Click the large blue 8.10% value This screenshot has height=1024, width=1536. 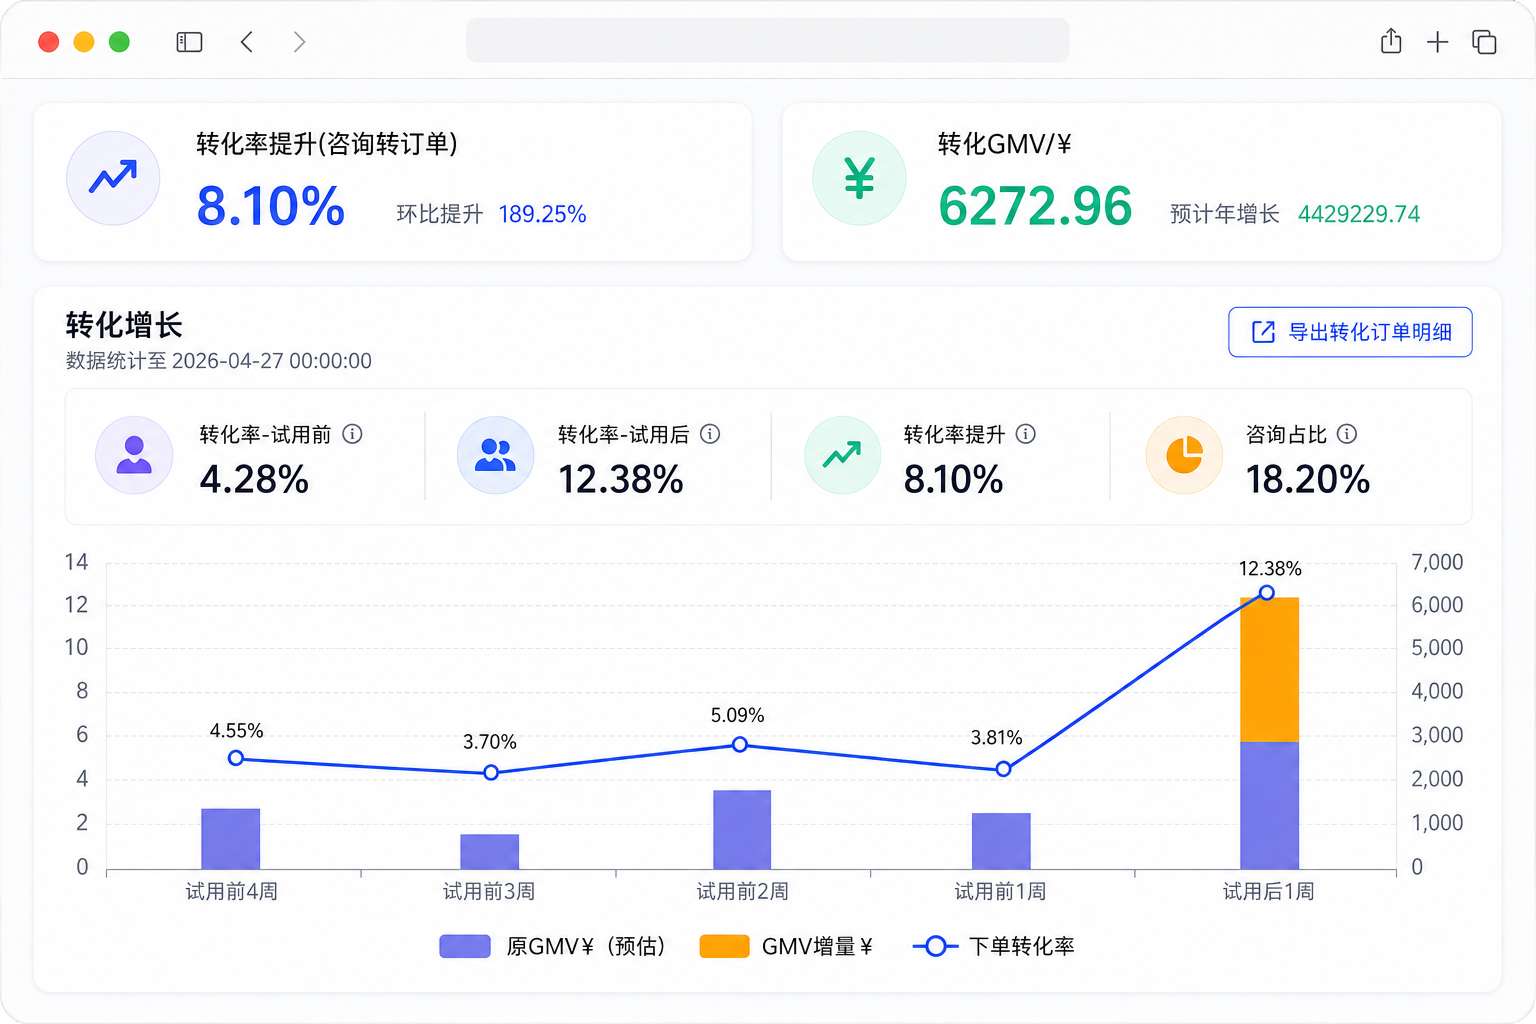click(271, 207)
